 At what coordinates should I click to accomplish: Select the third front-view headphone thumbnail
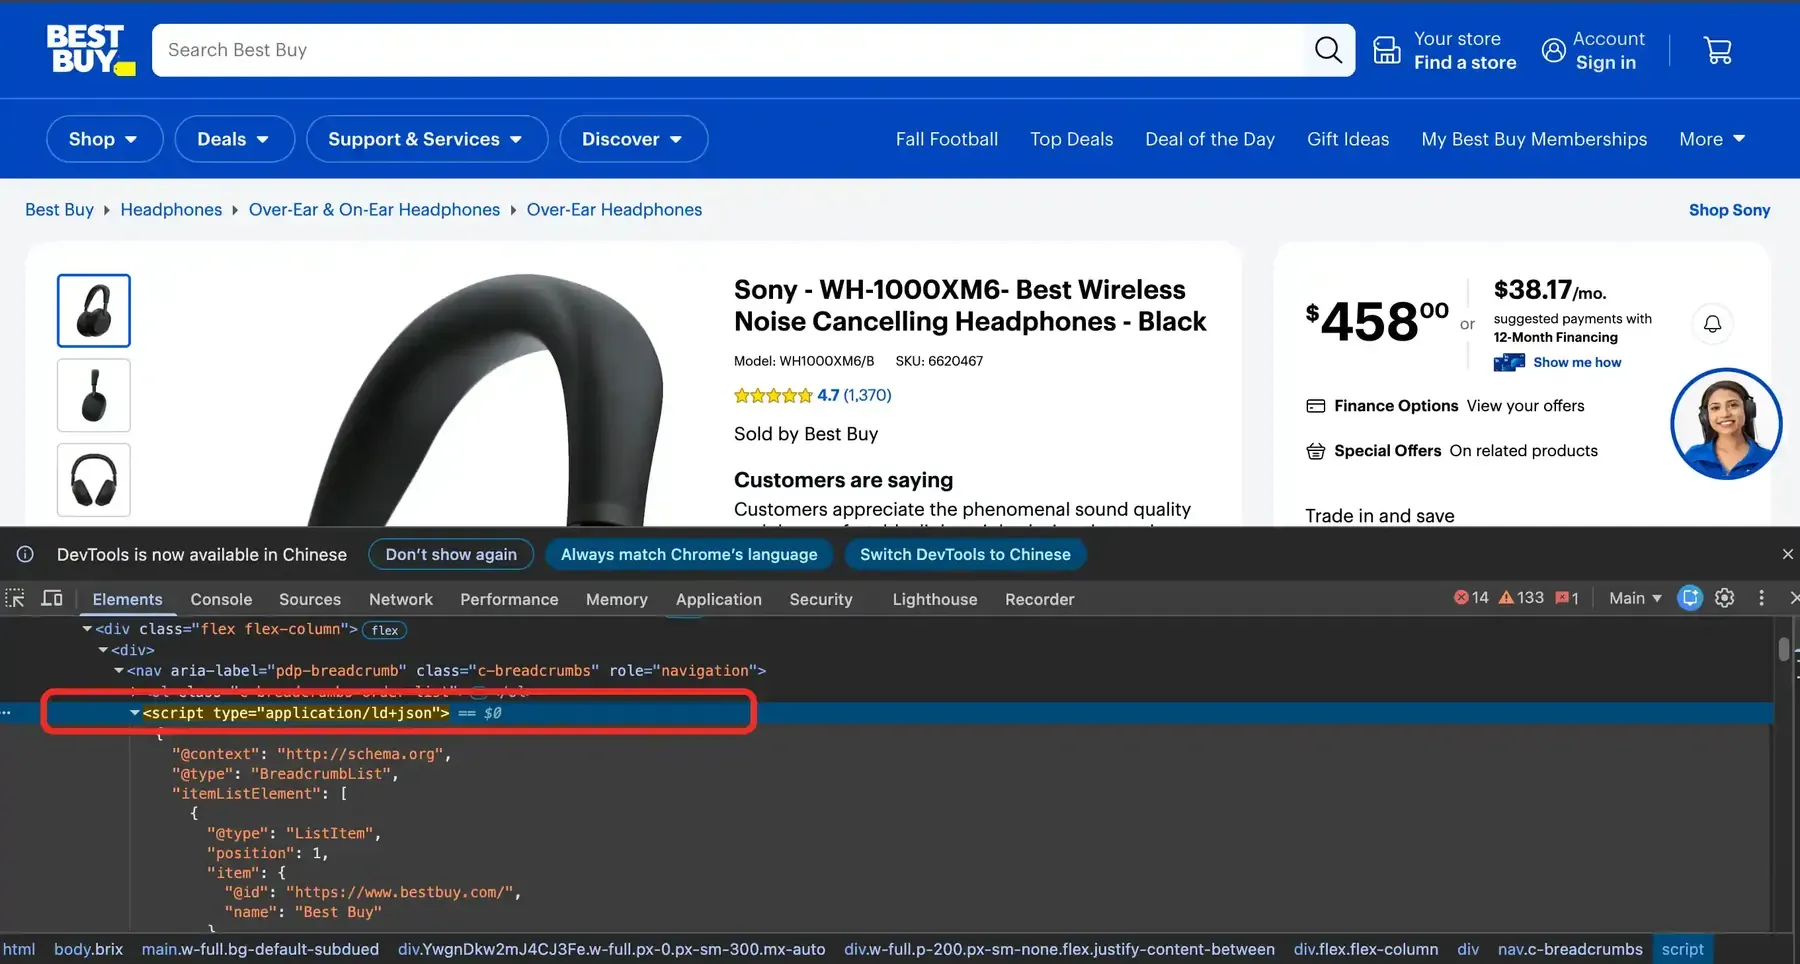coord(94,480)
